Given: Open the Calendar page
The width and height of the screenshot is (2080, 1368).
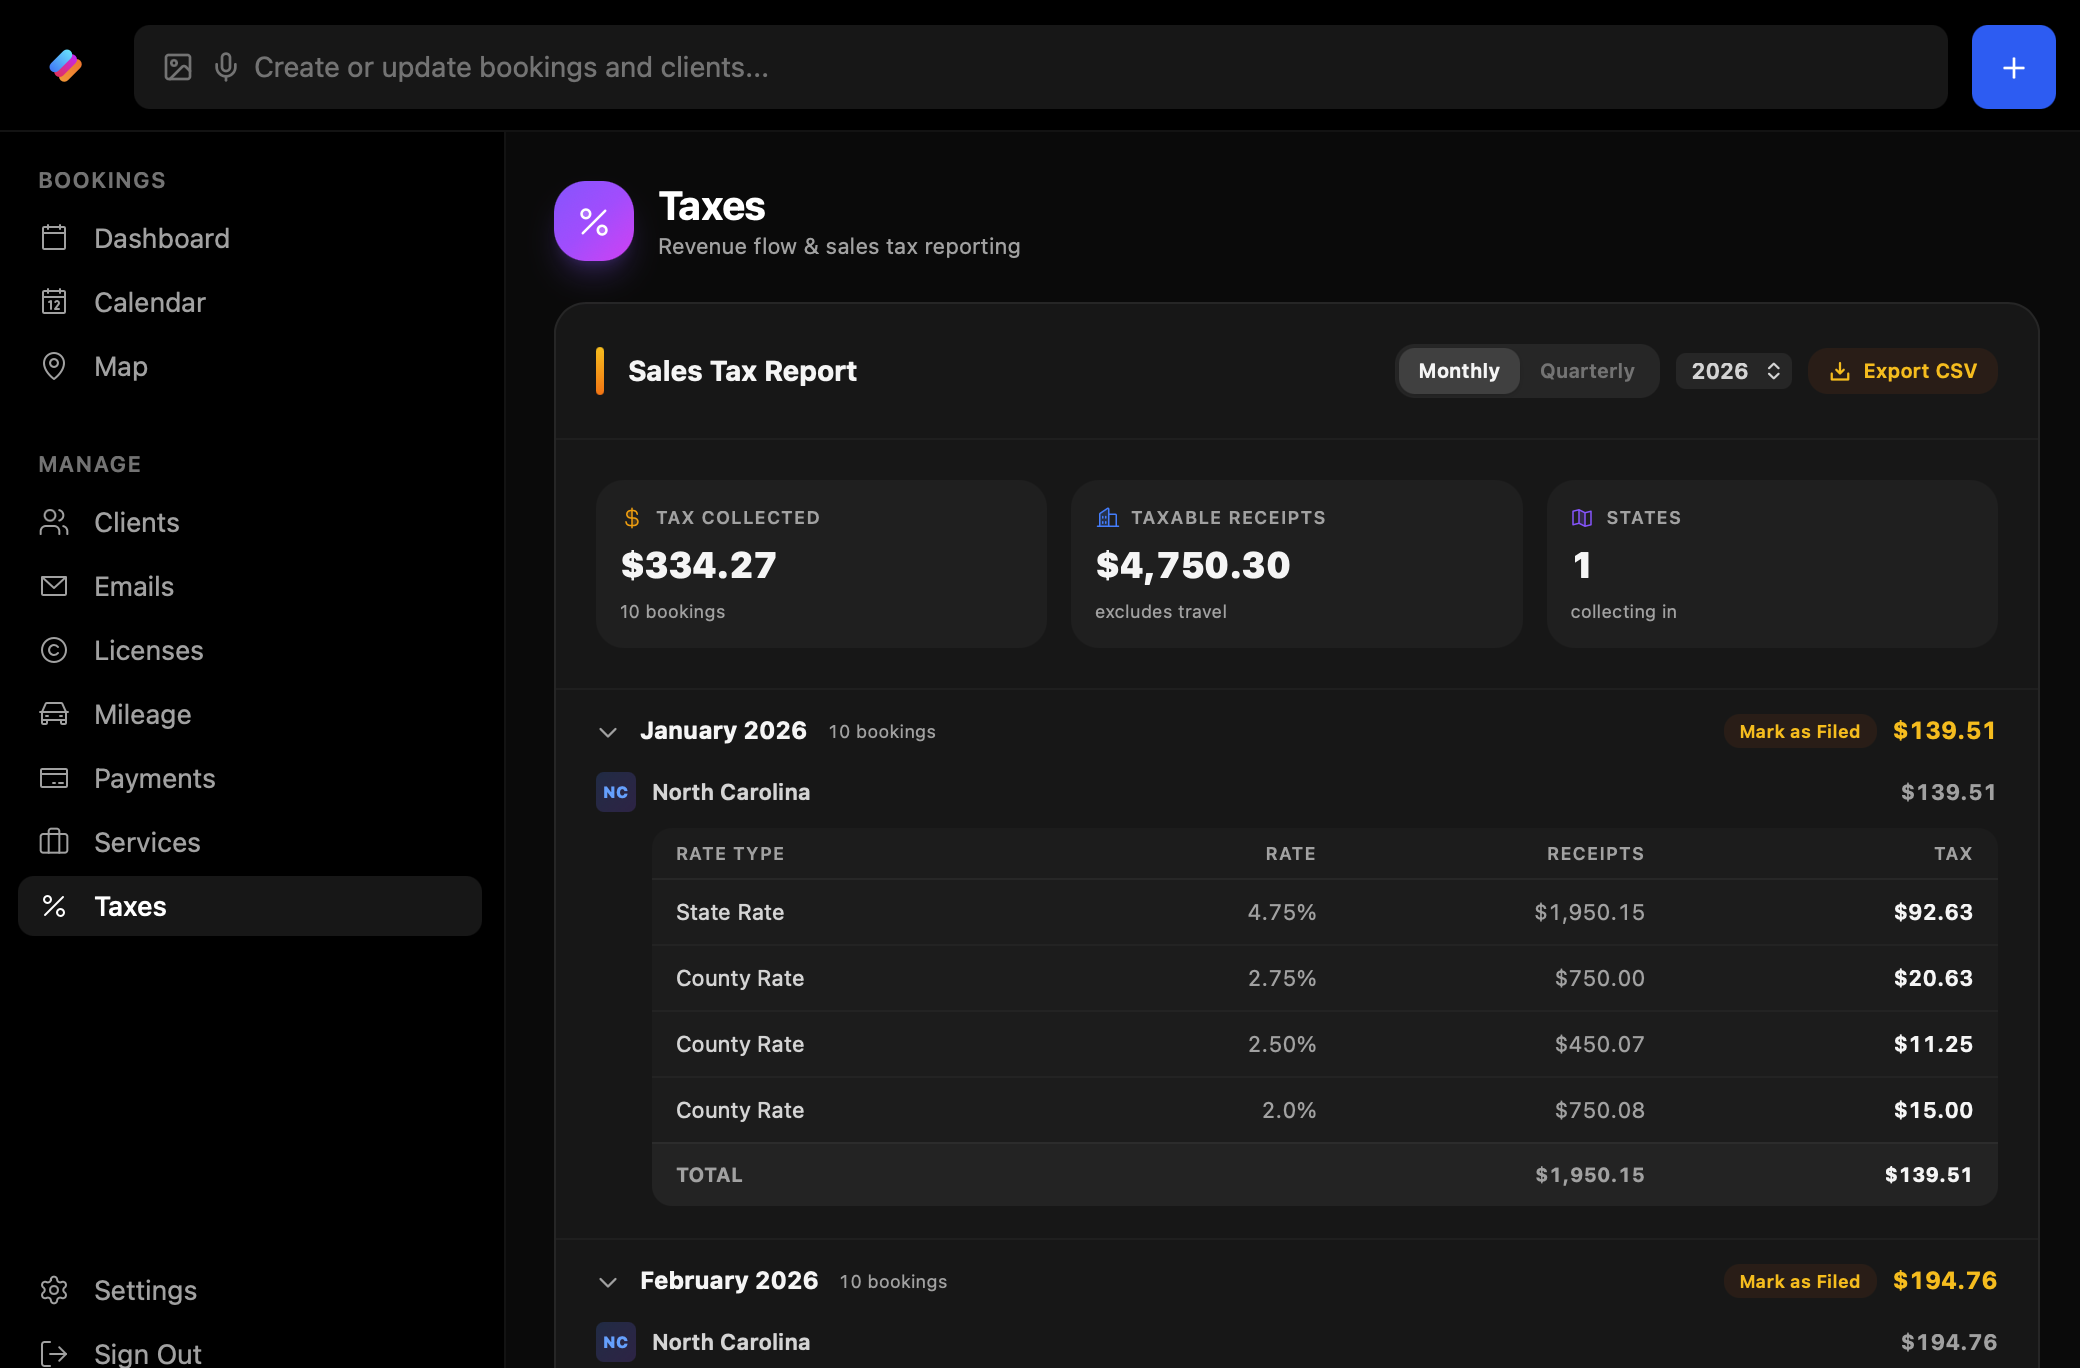Looking at the screenshot, I should coord(150,302).
